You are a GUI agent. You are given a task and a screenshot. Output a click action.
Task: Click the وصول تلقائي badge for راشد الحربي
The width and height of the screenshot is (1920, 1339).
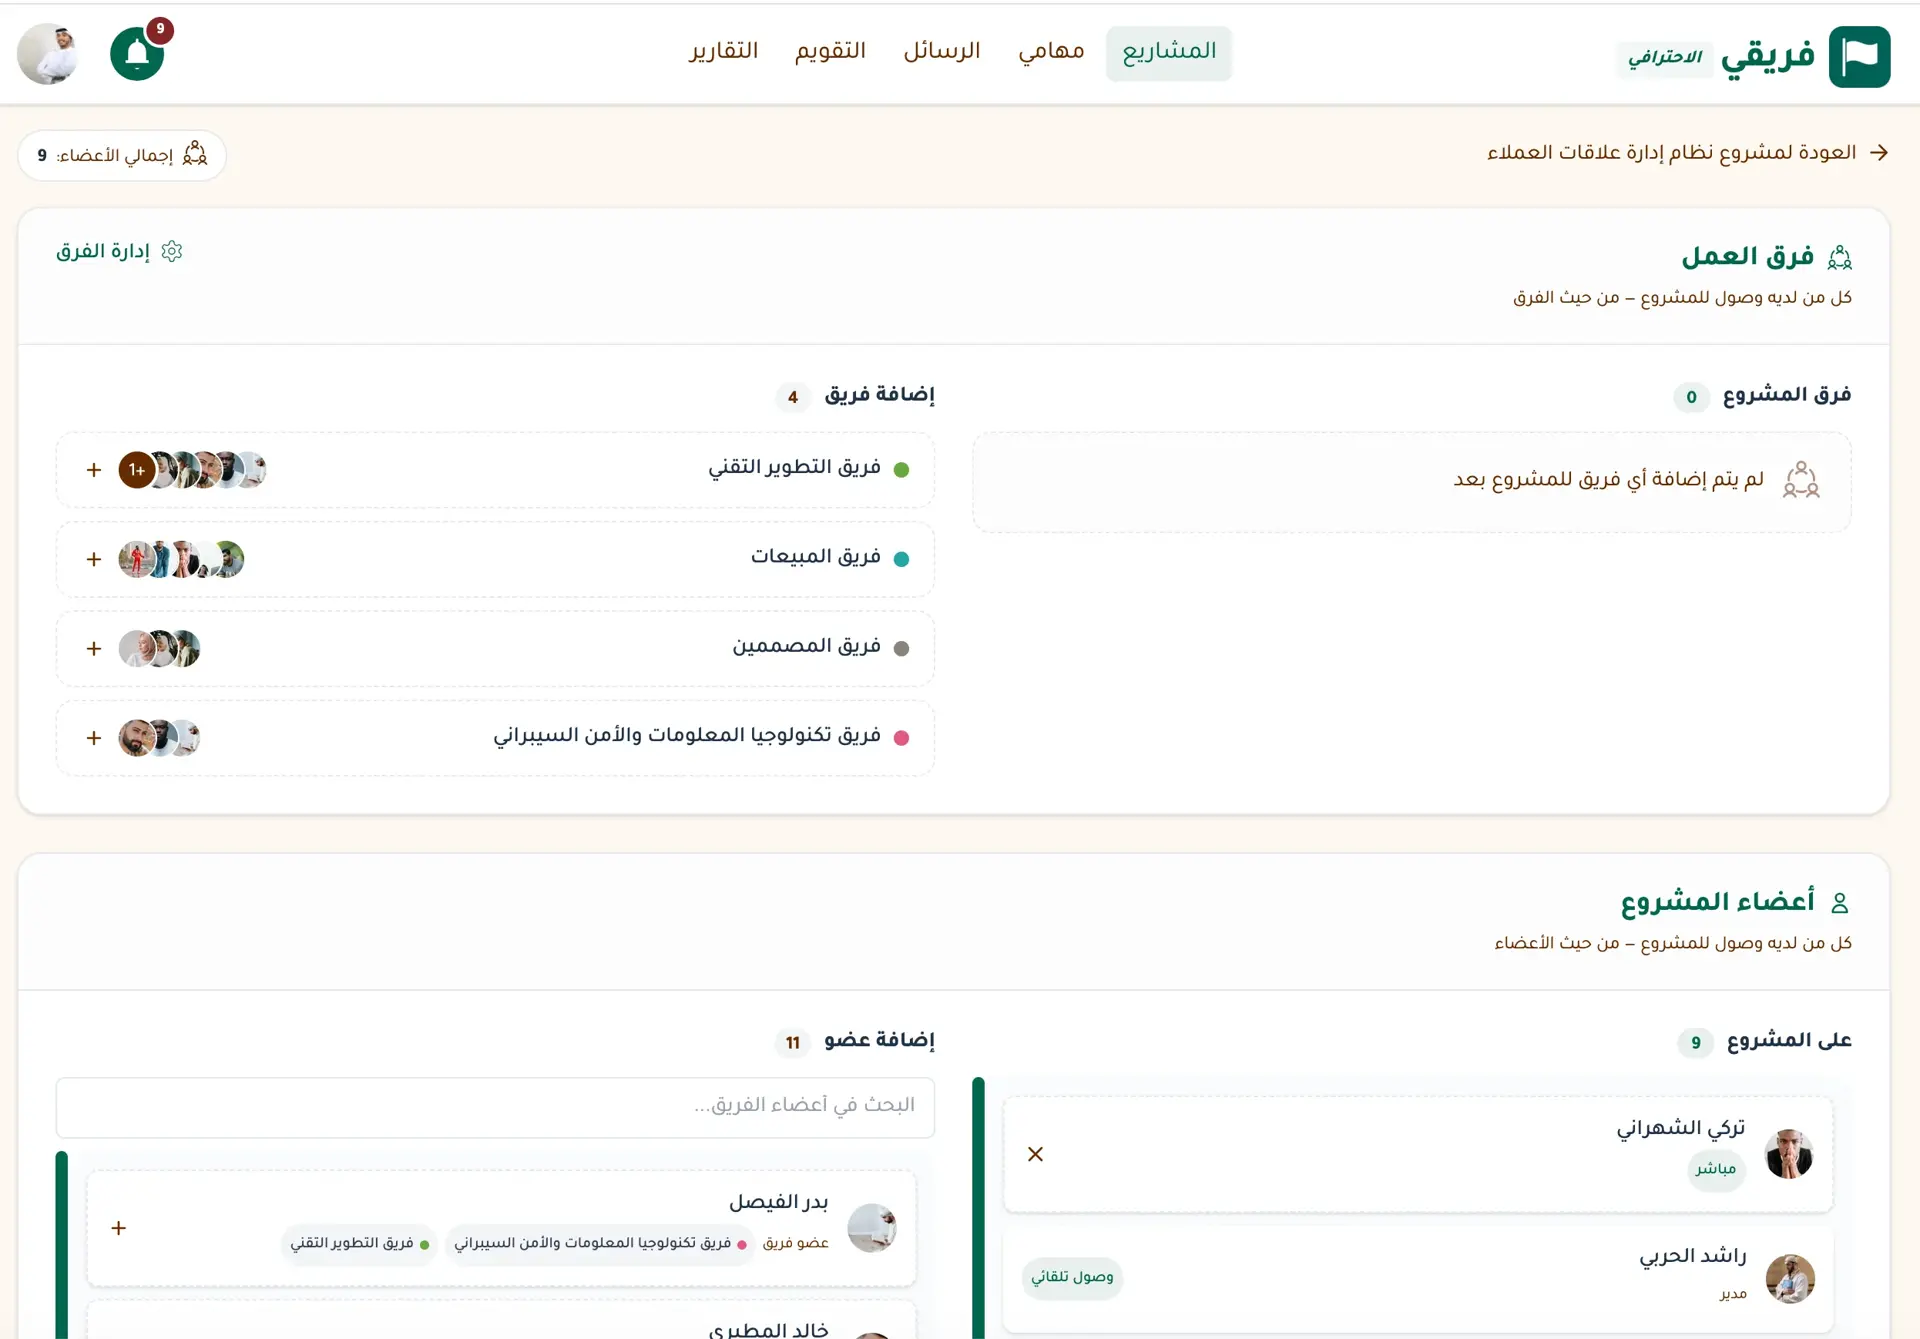tap(1072, 1278)
